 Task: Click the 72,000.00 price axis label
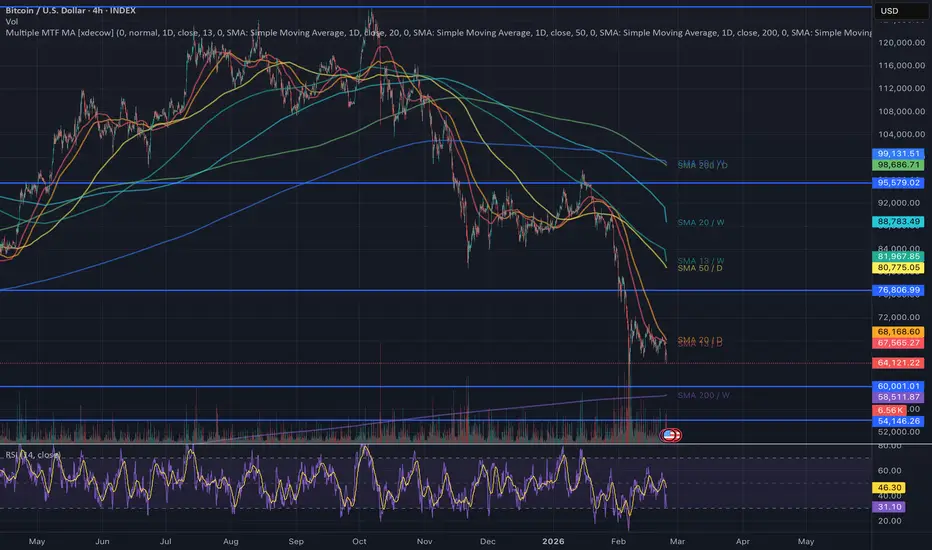pos(901,317)
